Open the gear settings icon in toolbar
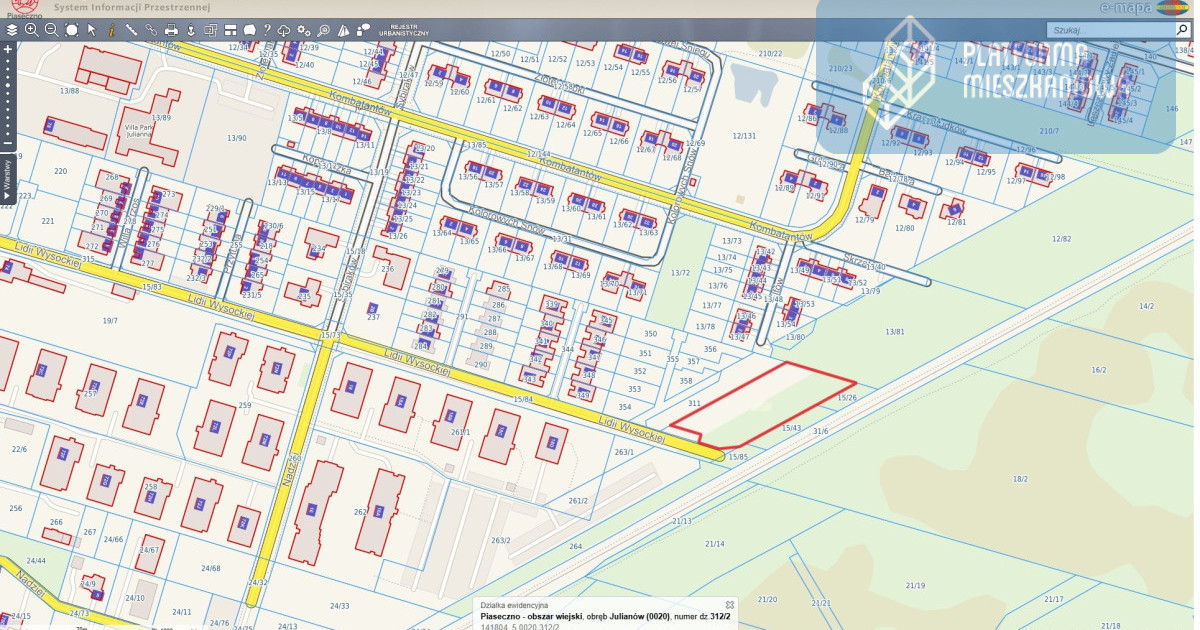The height and width of the screenshot is (630, 1200). (x=305, y=30)
